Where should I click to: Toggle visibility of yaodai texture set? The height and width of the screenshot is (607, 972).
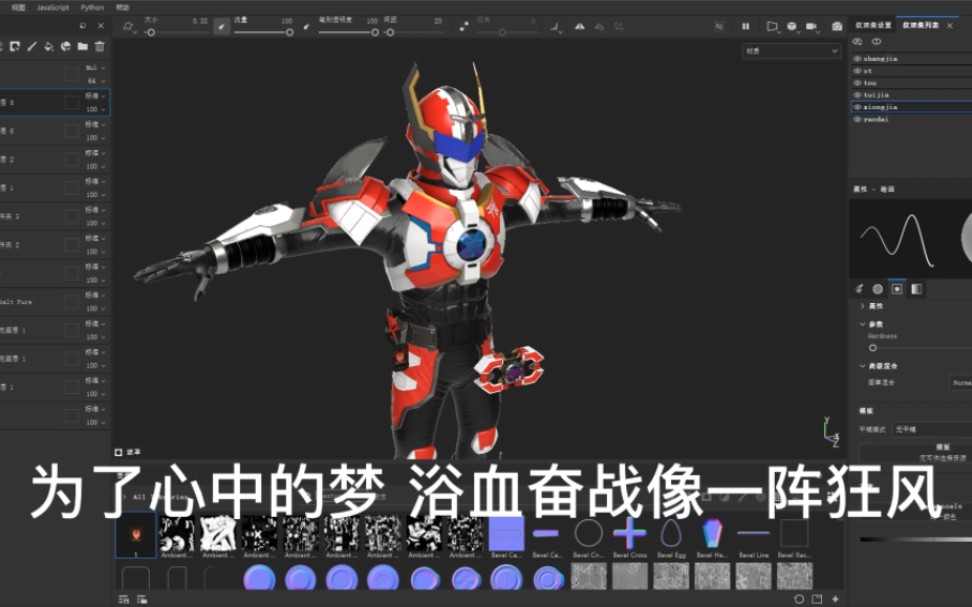tap(857, 119)
